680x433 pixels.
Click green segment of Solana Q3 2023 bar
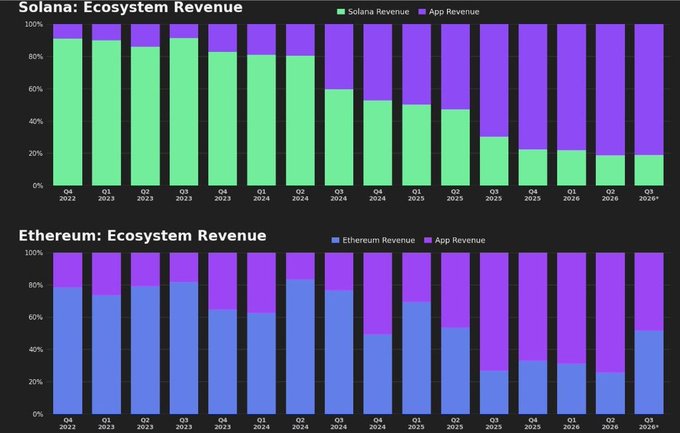tap(184, 112)
